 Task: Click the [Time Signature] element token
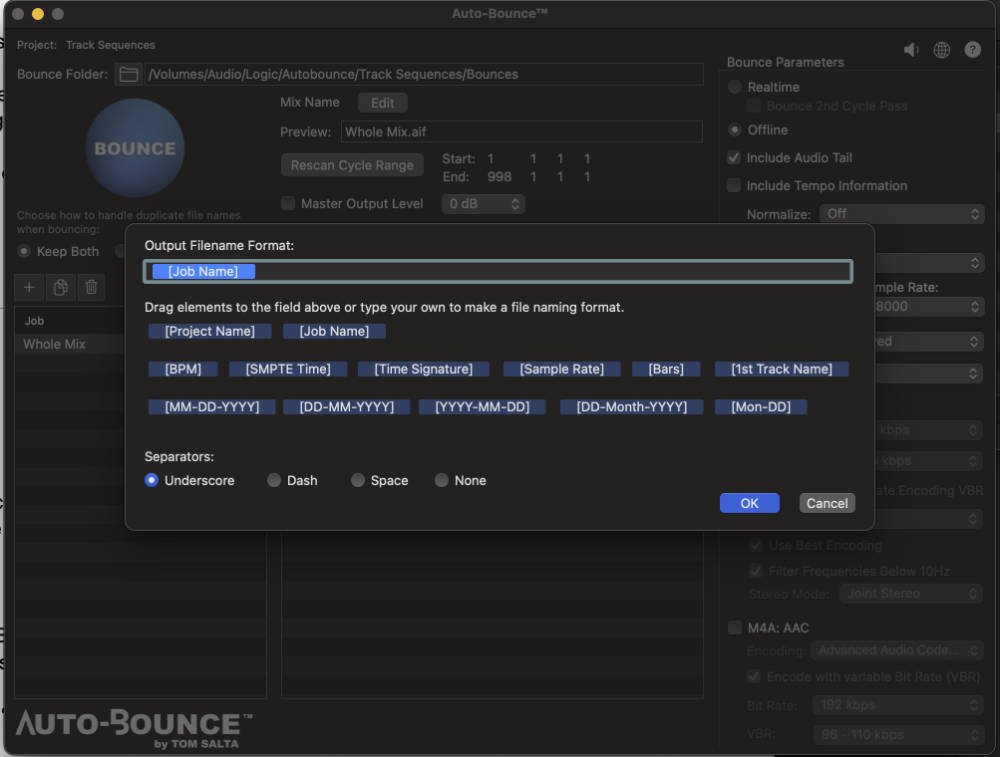pos(423,369)
